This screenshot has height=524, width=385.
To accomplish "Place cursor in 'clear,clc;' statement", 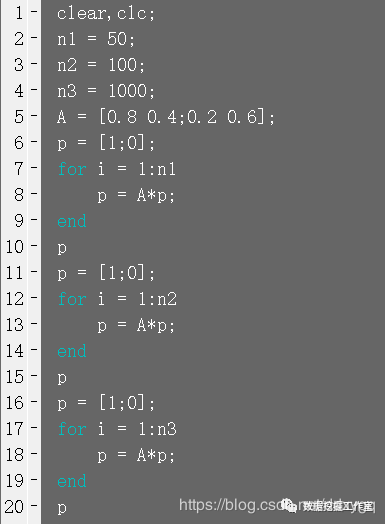I will click(106, 14).
